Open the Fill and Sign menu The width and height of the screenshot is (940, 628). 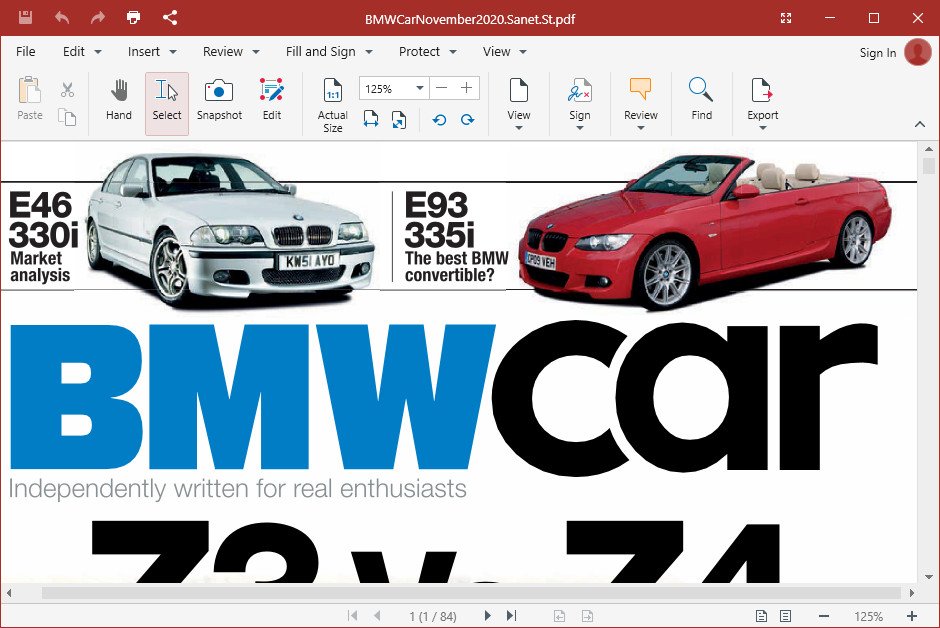329,52
